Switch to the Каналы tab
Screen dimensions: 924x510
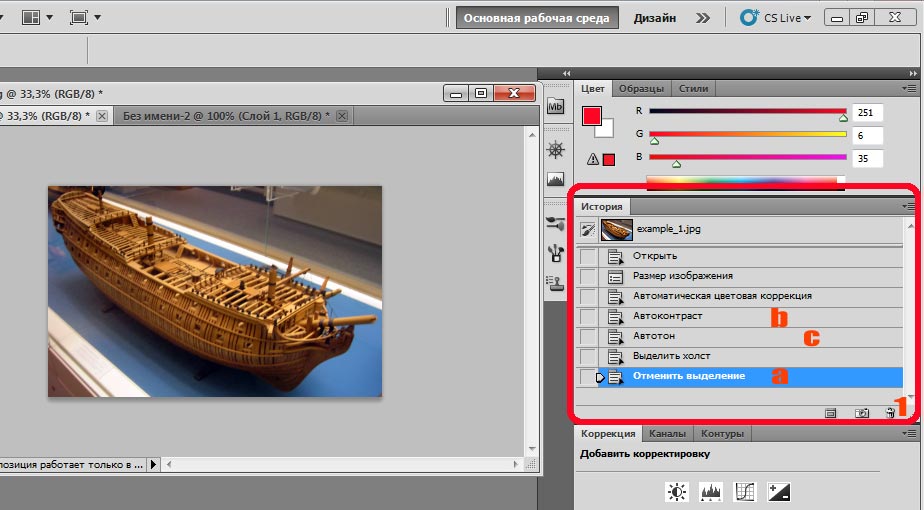pos(667,434)
